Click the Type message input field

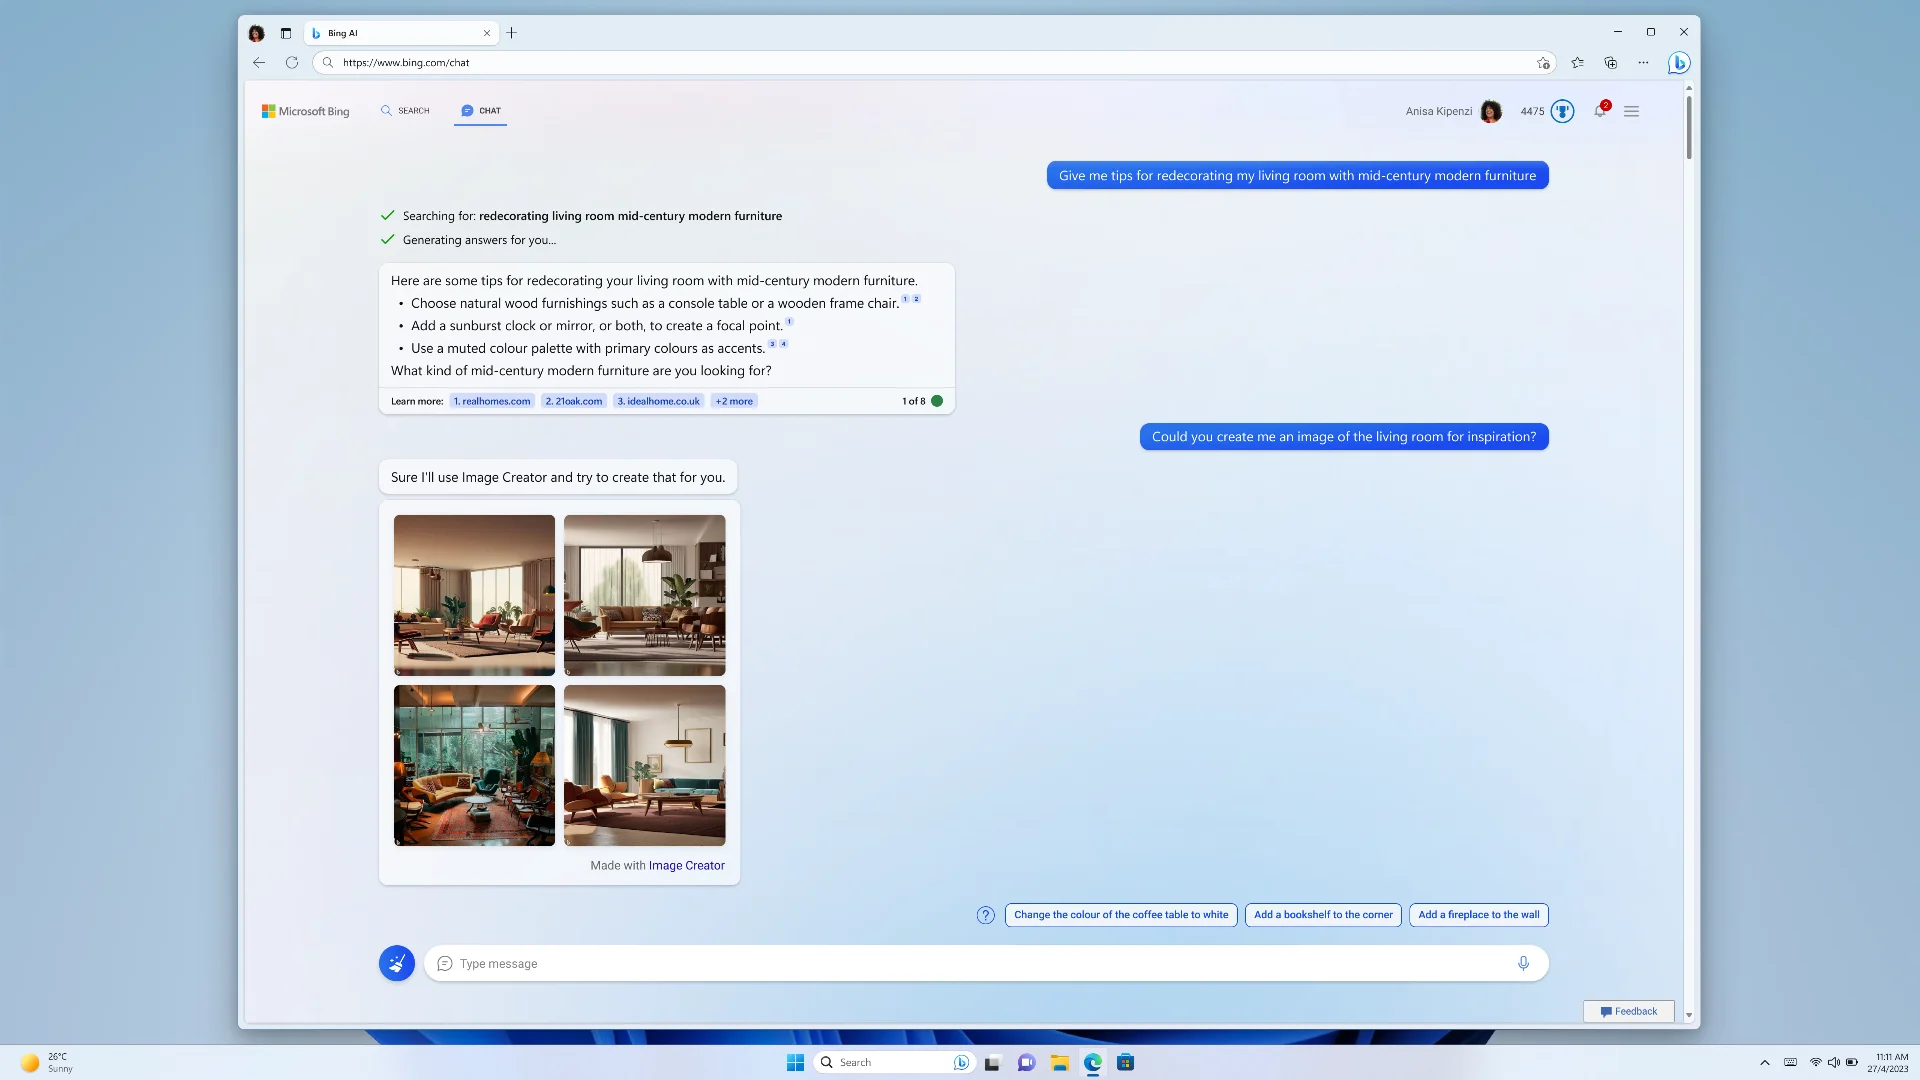tap(984, 963)
